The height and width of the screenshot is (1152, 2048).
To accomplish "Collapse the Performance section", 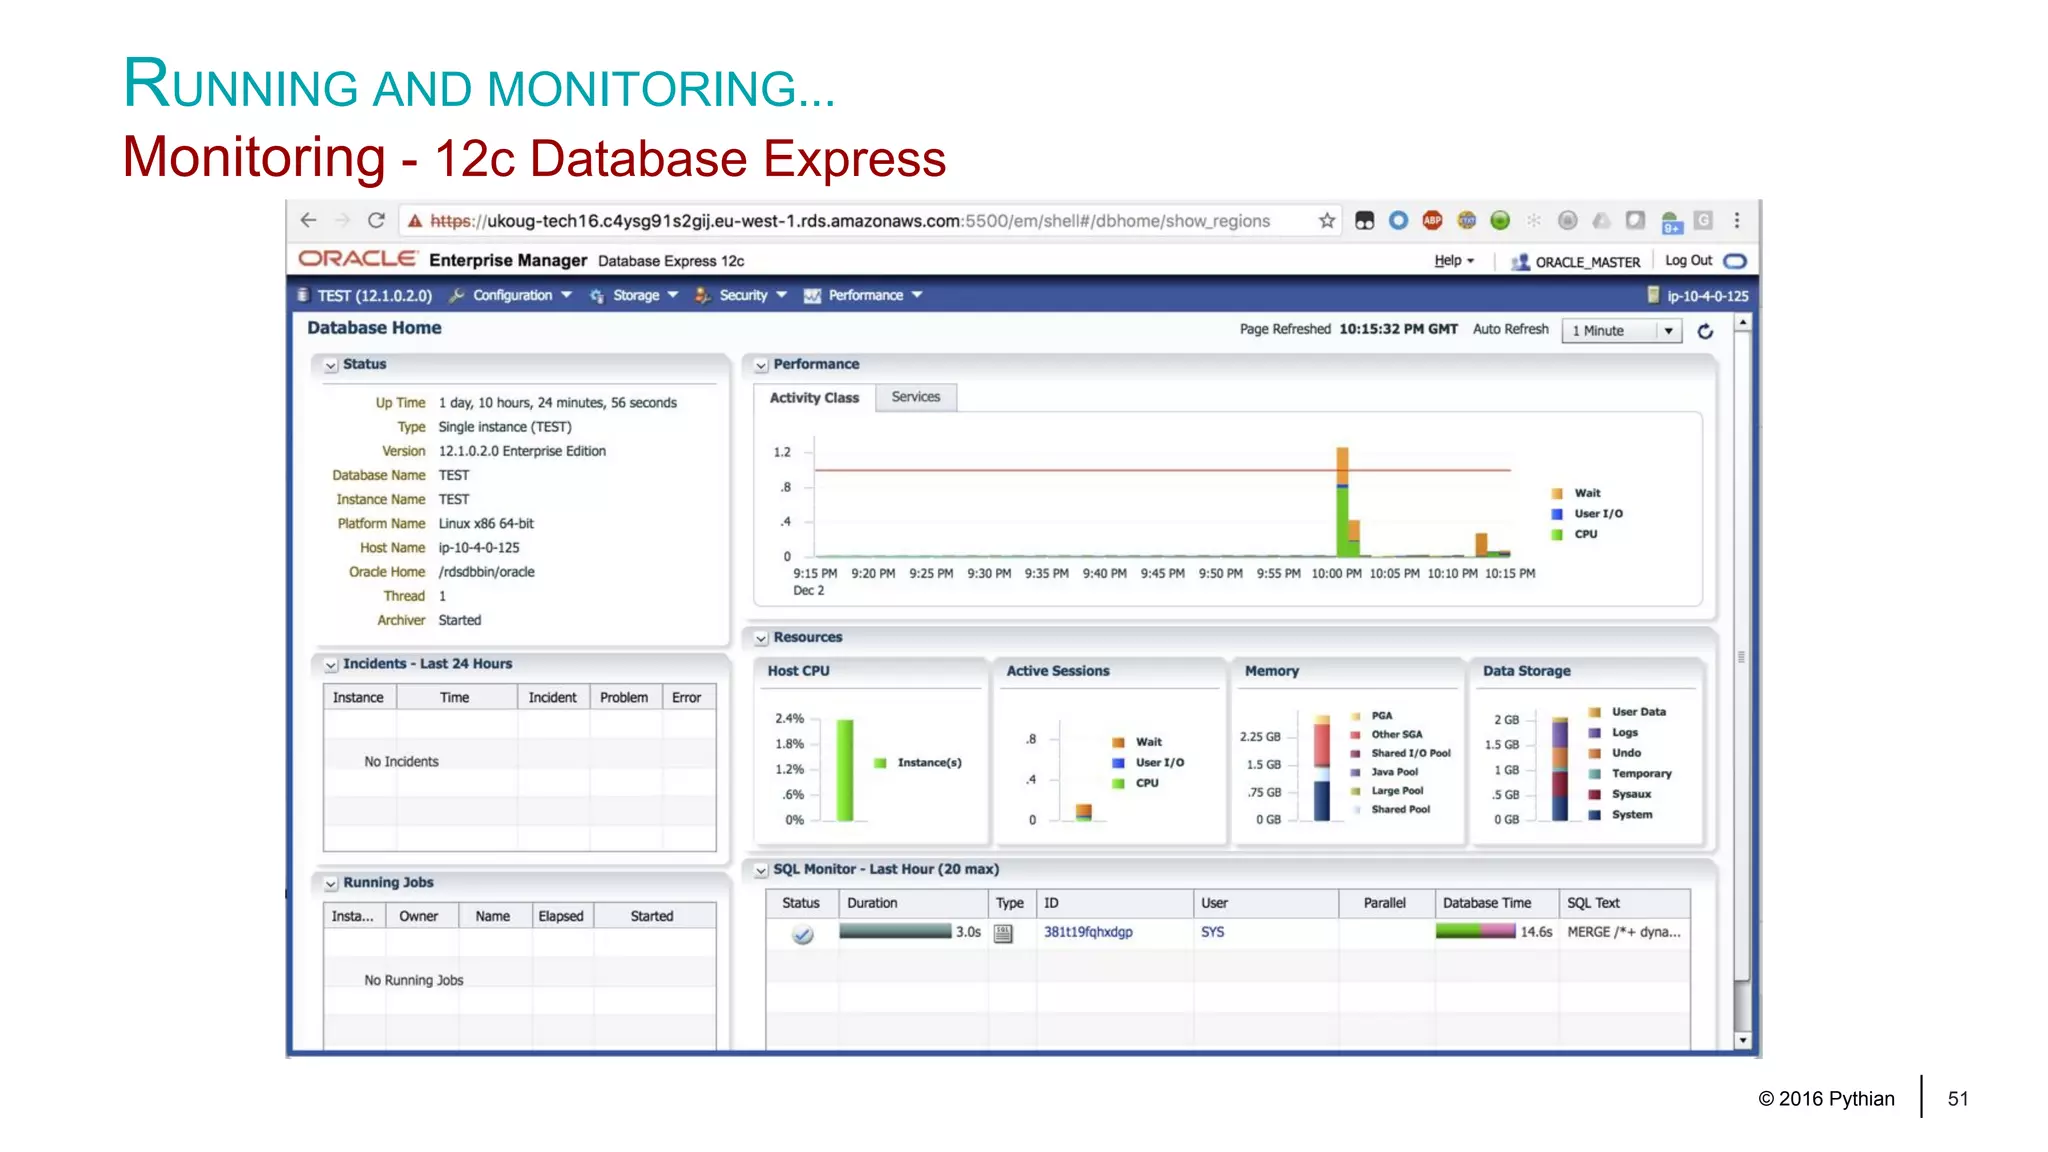I will pyautogui.click(x=761, y=366).
